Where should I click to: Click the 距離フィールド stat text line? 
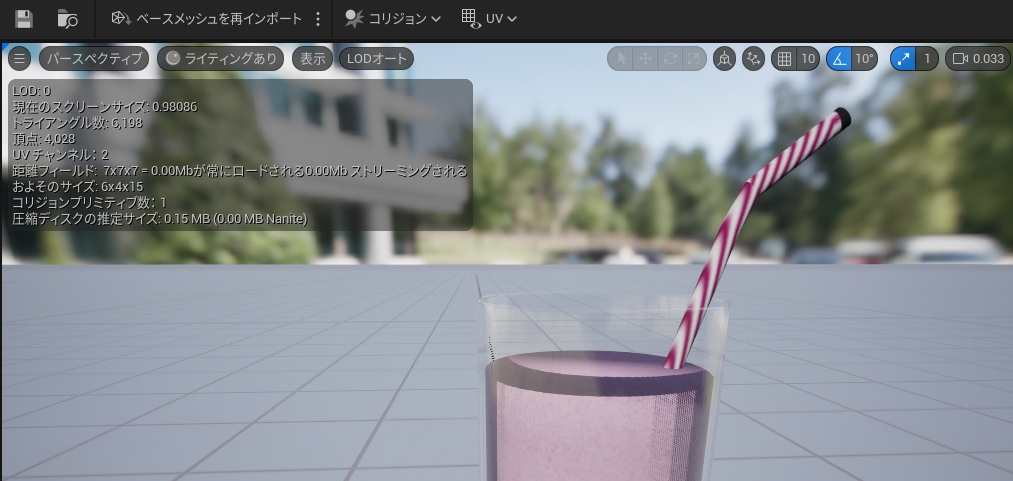coord(240,171)
